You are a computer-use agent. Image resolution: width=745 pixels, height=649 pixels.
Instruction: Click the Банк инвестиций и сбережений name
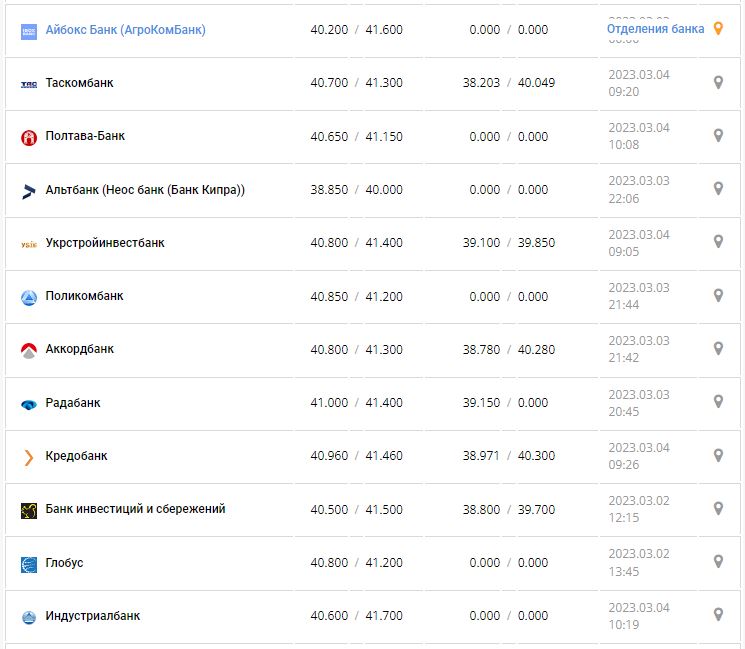coord(135,509)
